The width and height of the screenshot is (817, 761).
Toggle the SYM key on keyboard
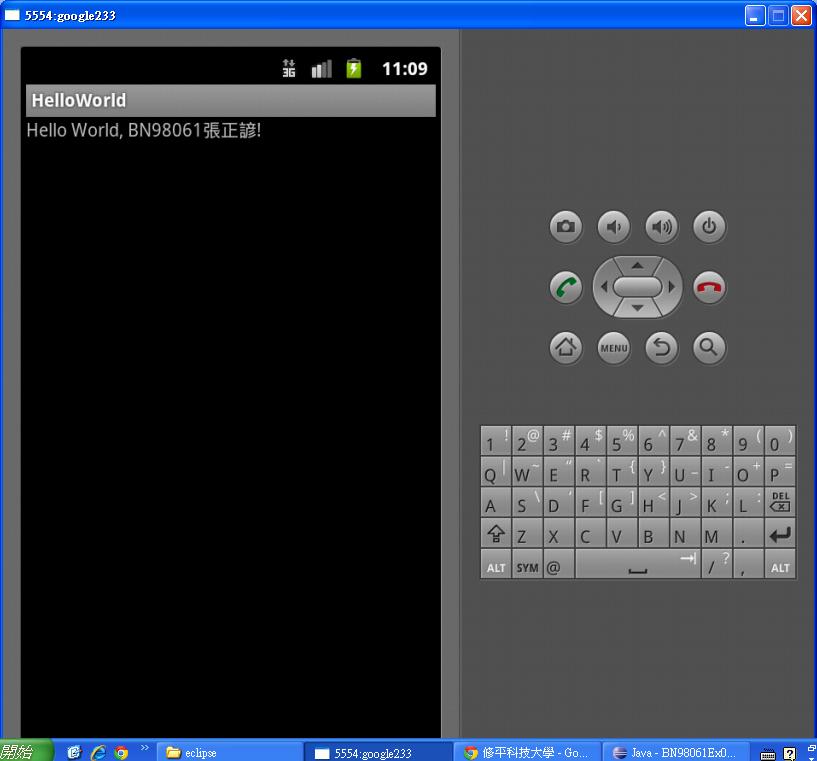(528, 566)
